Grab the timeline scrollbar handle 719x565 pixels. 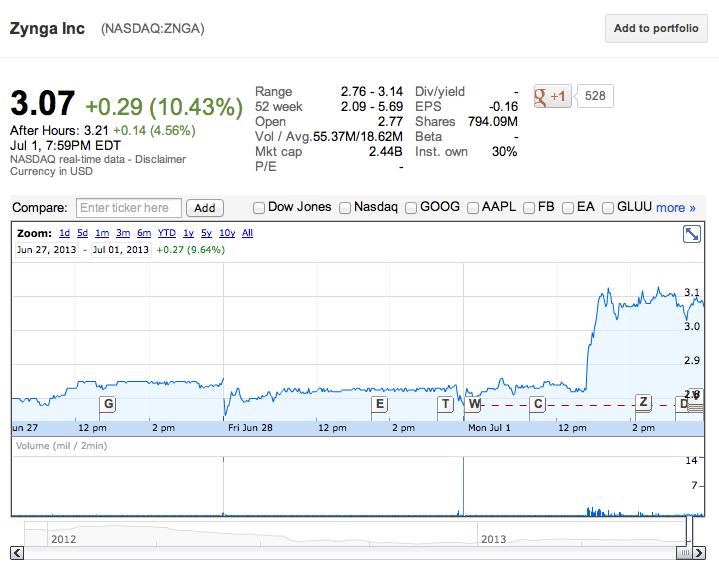pyautogui.click(x=685, y=553)
